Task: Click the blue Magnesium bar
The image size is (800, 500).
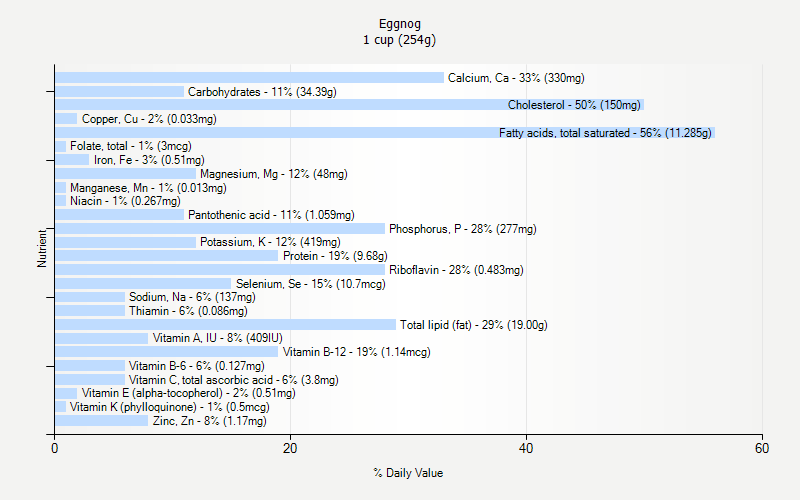Action: tap(126, 174)
